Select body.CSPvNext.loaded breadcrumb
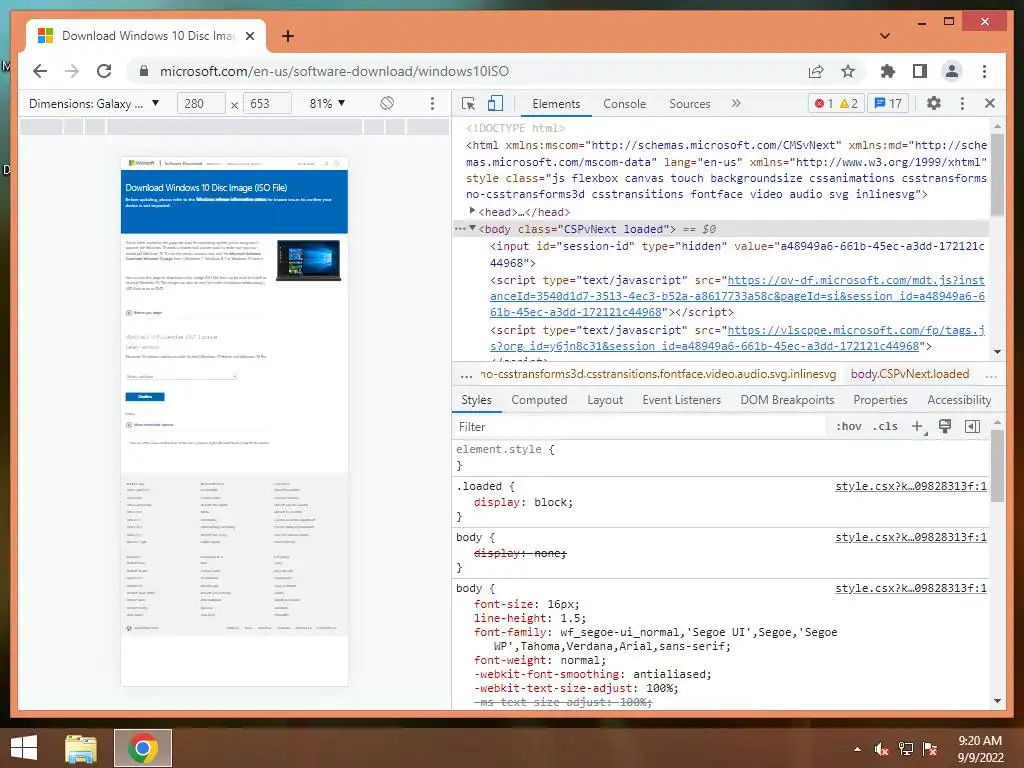 coord(910,374)
